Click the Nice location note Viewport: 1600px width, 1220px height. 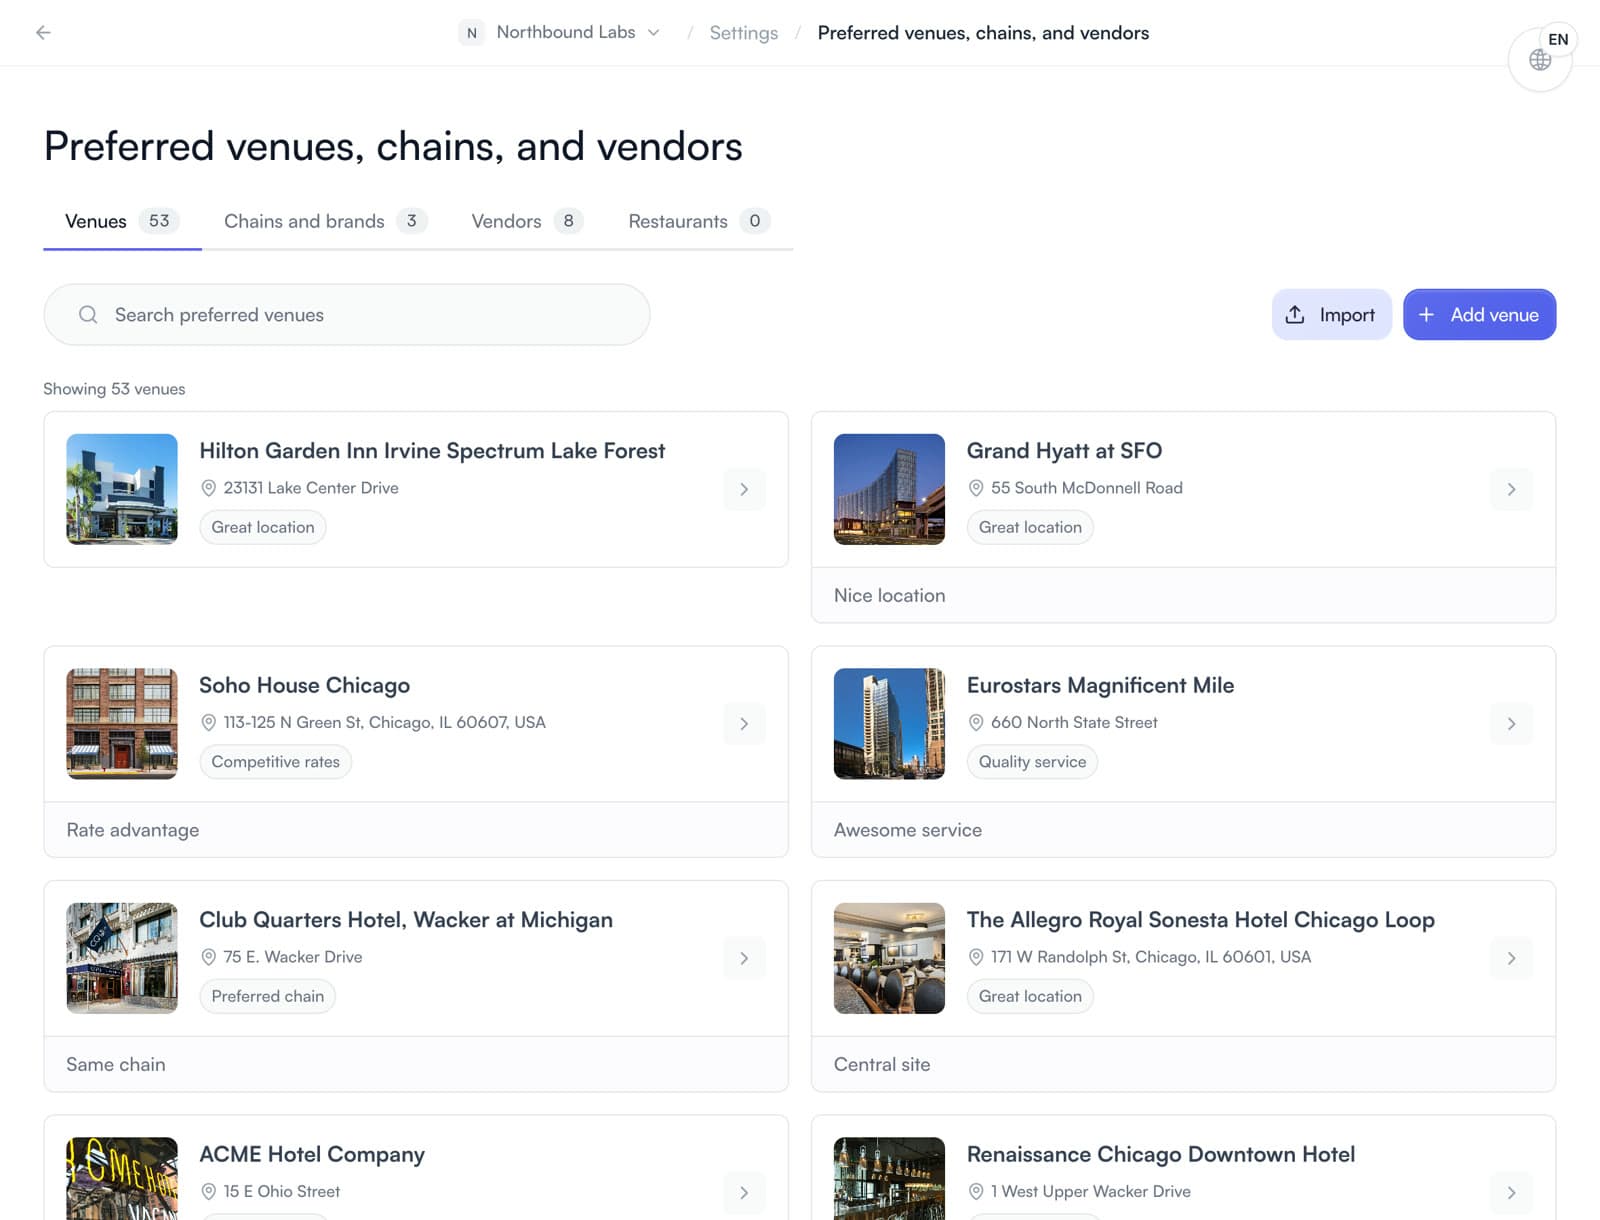coord(889,595)
